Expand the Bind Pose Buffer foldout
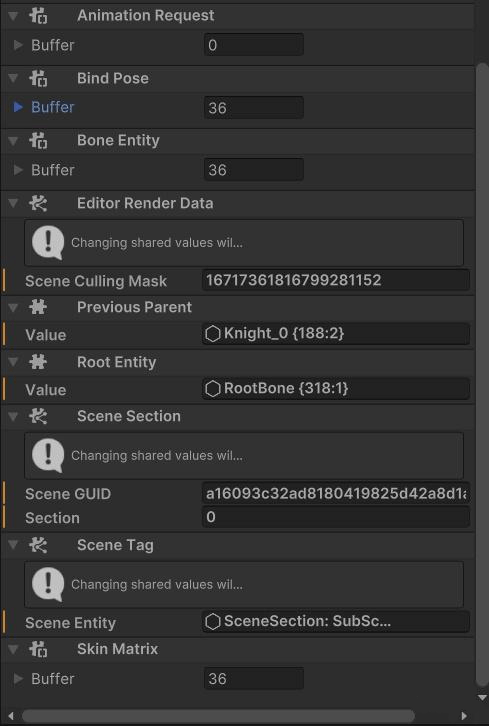The image size is (489, 726). coord(19,107)
